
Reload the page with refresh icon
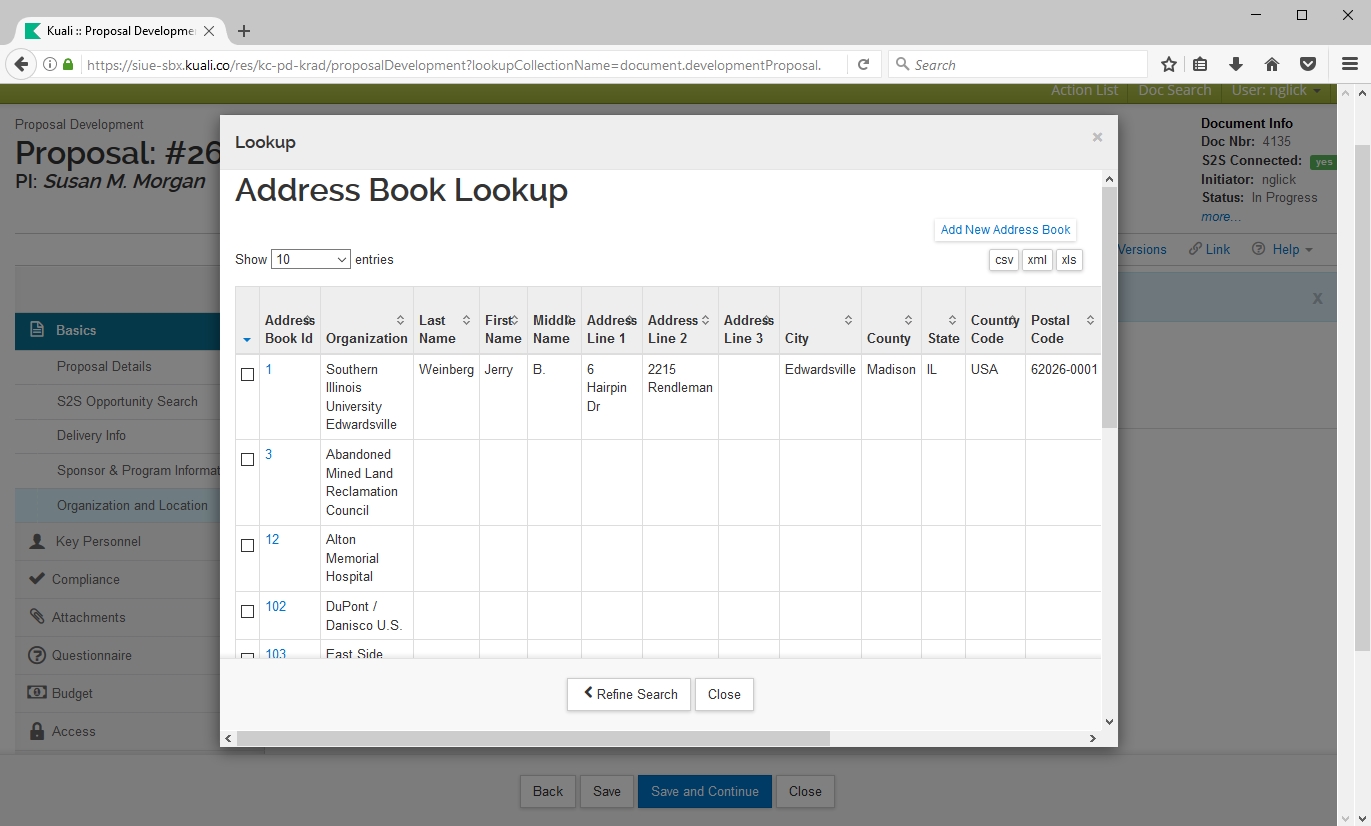point(863,65)
